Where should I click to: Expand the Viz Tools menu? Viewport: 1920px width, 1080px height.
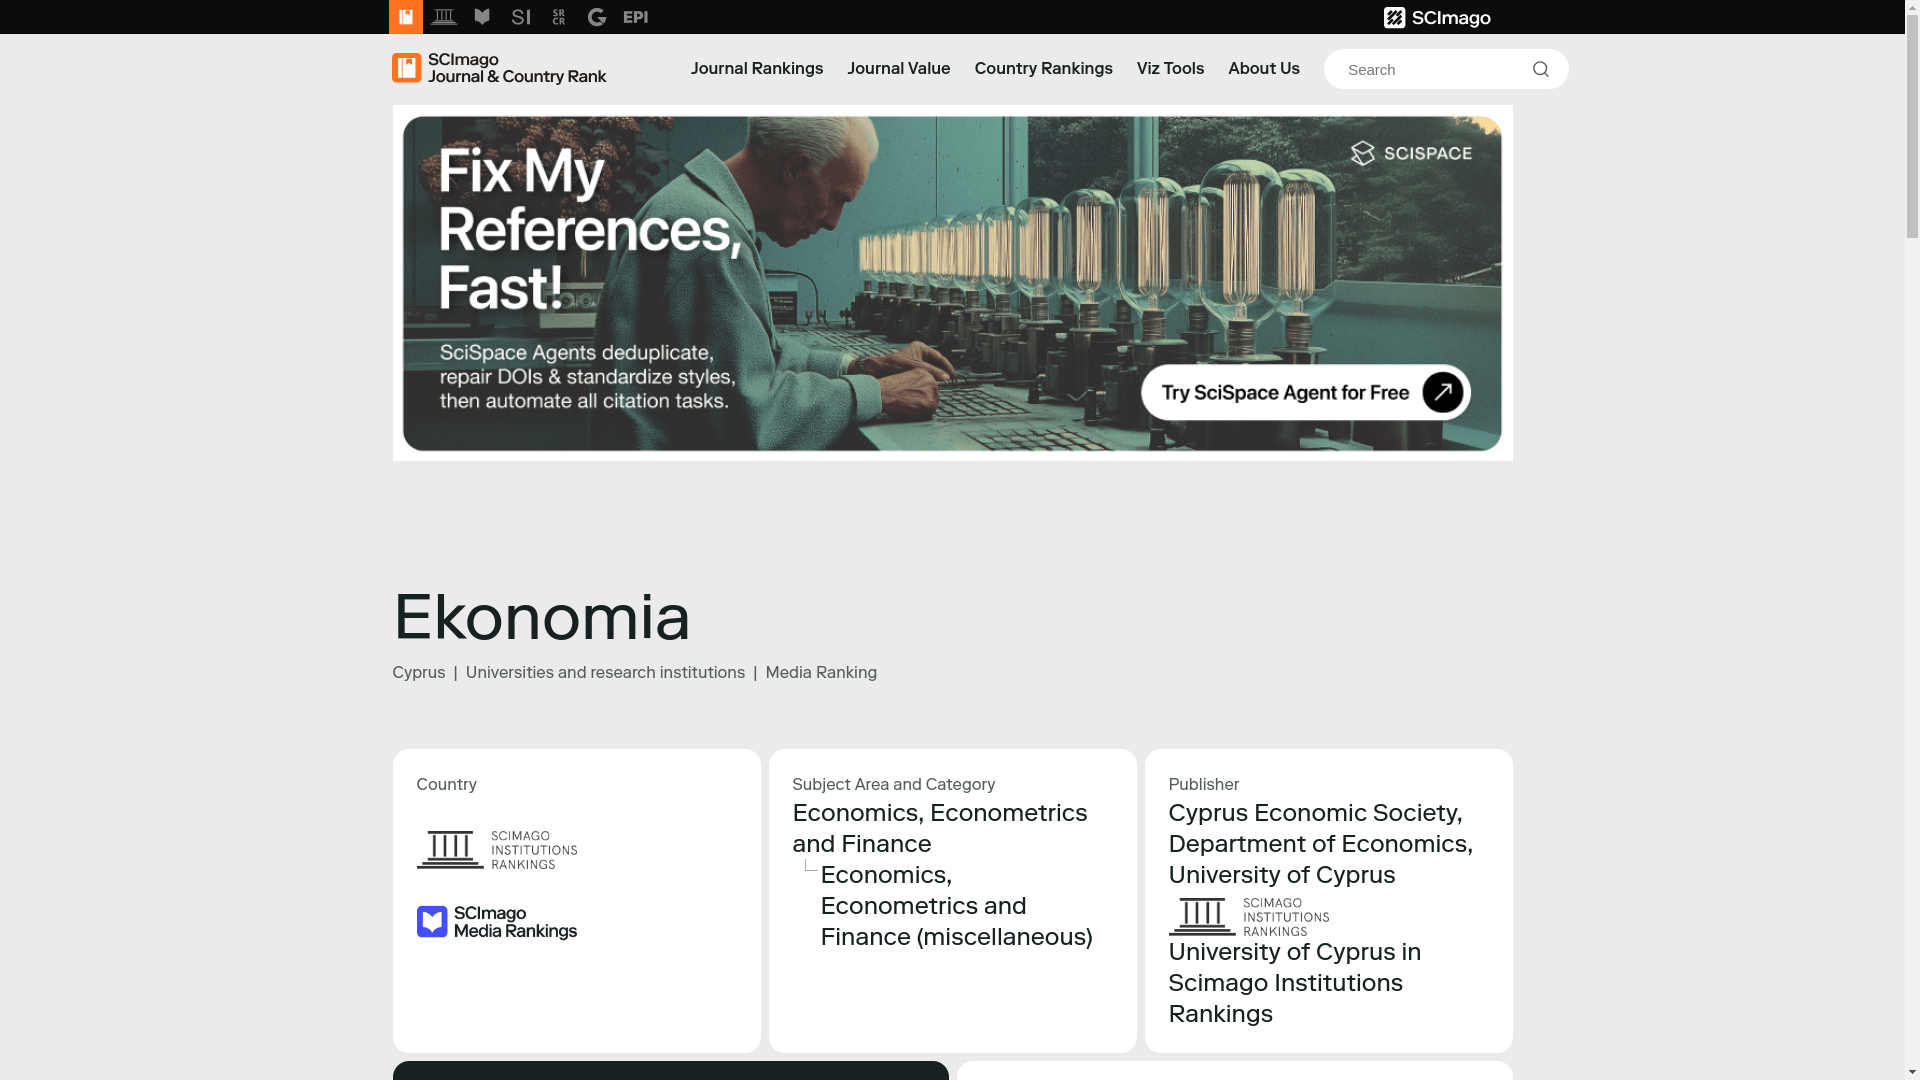pos(1170,68)
